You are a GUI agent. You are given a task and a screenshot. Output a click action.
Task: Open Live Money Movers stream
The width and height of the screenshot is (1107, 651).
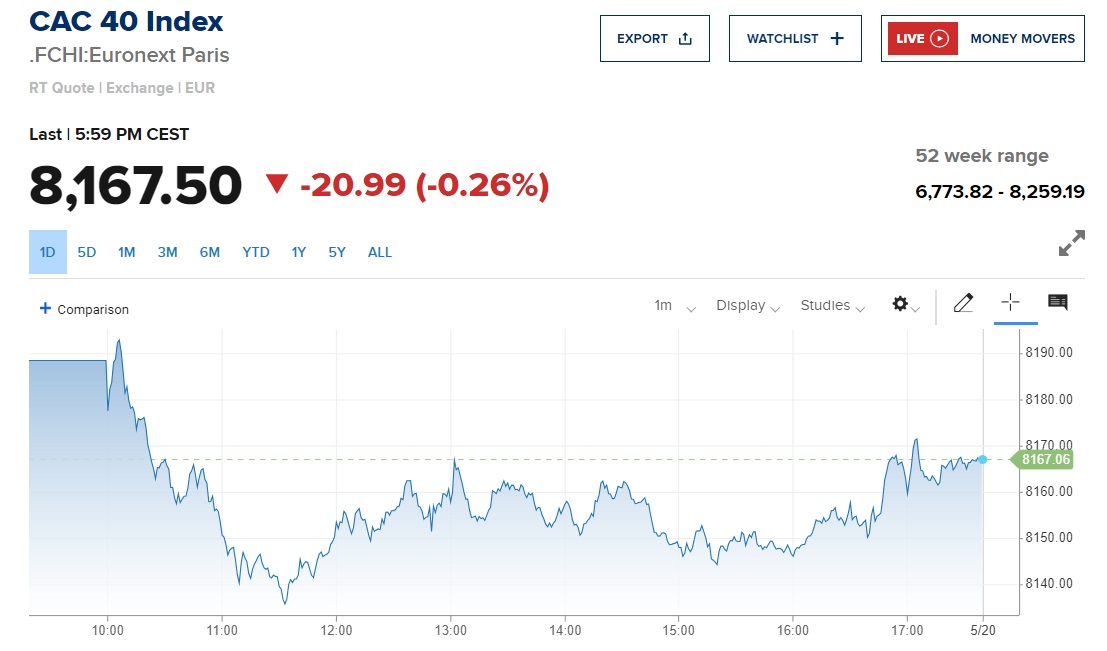982,39
